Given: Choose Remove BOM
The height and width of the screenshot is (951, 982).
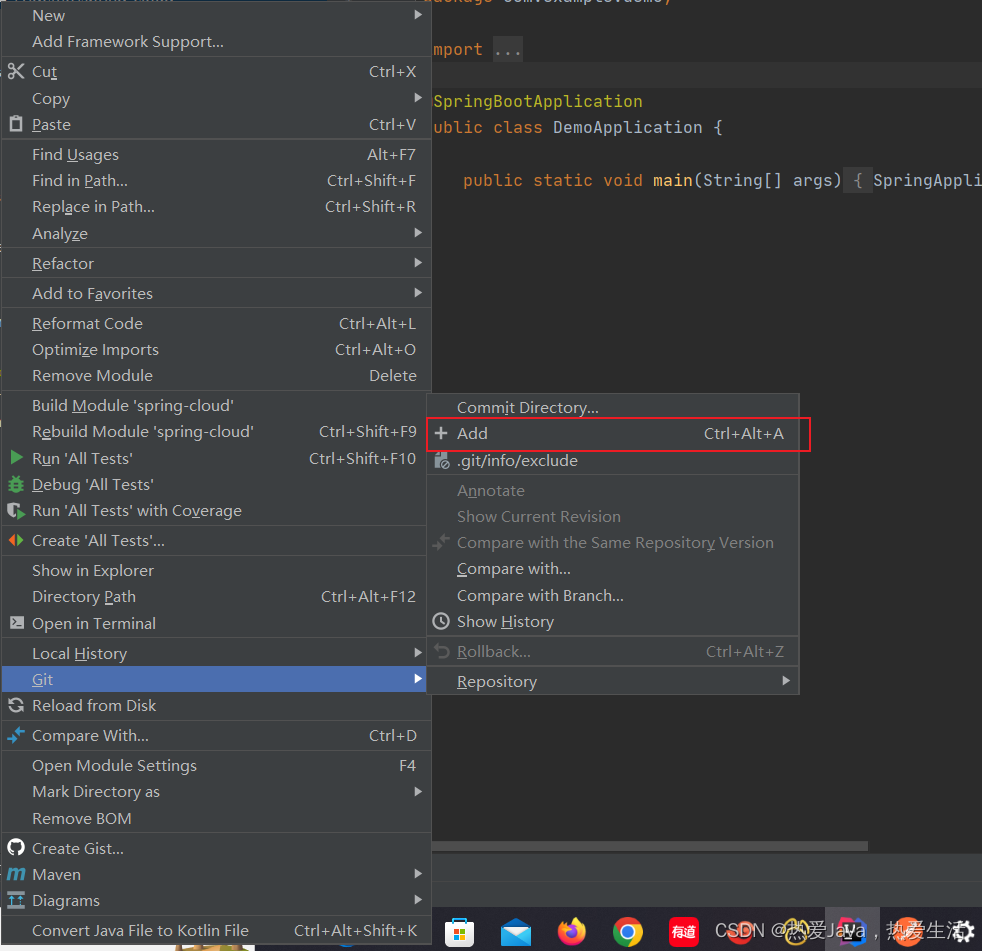Looking at the screenshot, I should [x=216, y=818].
